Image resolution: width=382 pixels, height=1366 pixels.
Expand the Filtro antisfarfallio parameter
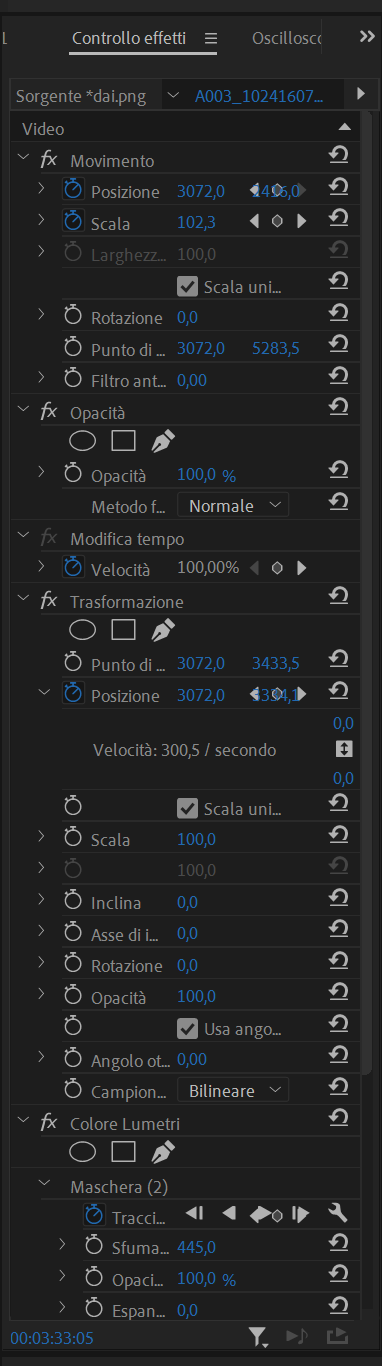pyautogui.click(x=41, y=379)
